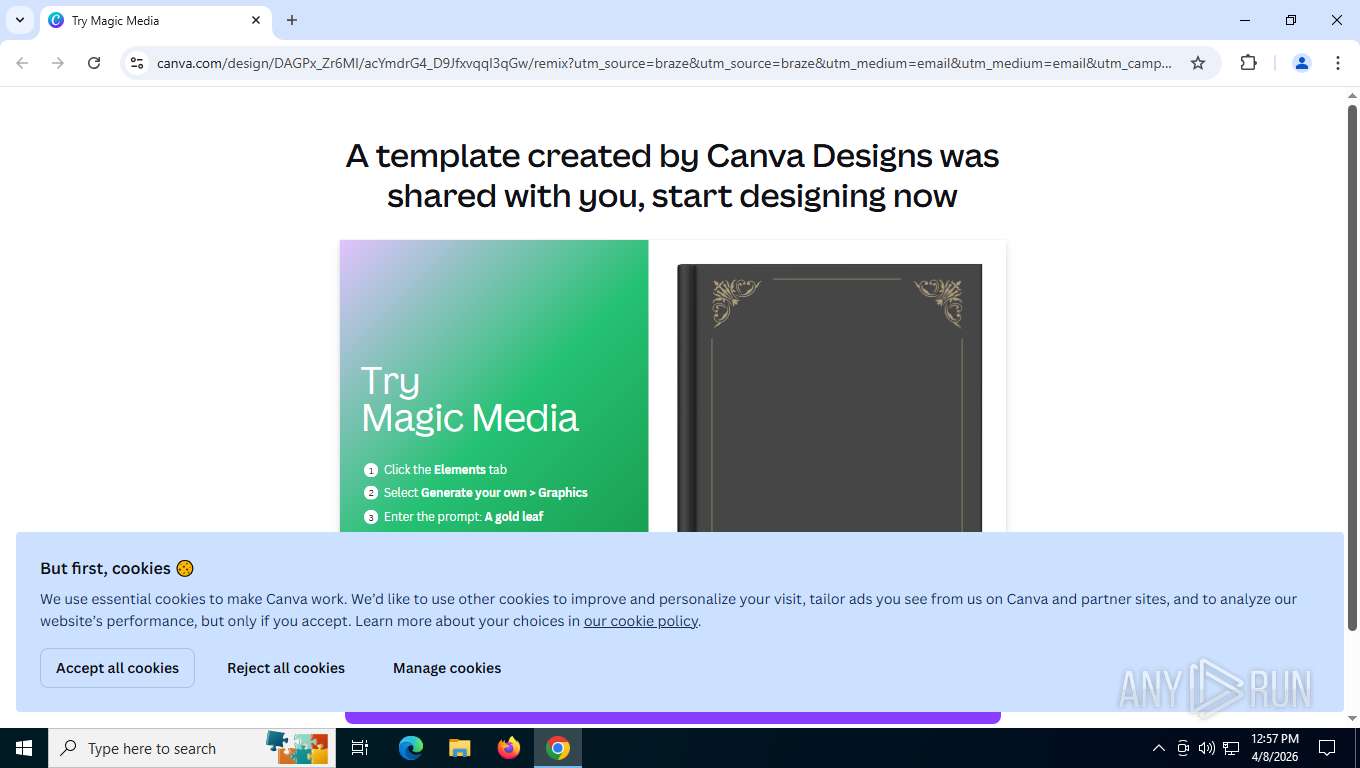Open Task View on the taskbar
This screenshot has height=768, width=1360.
360,748
